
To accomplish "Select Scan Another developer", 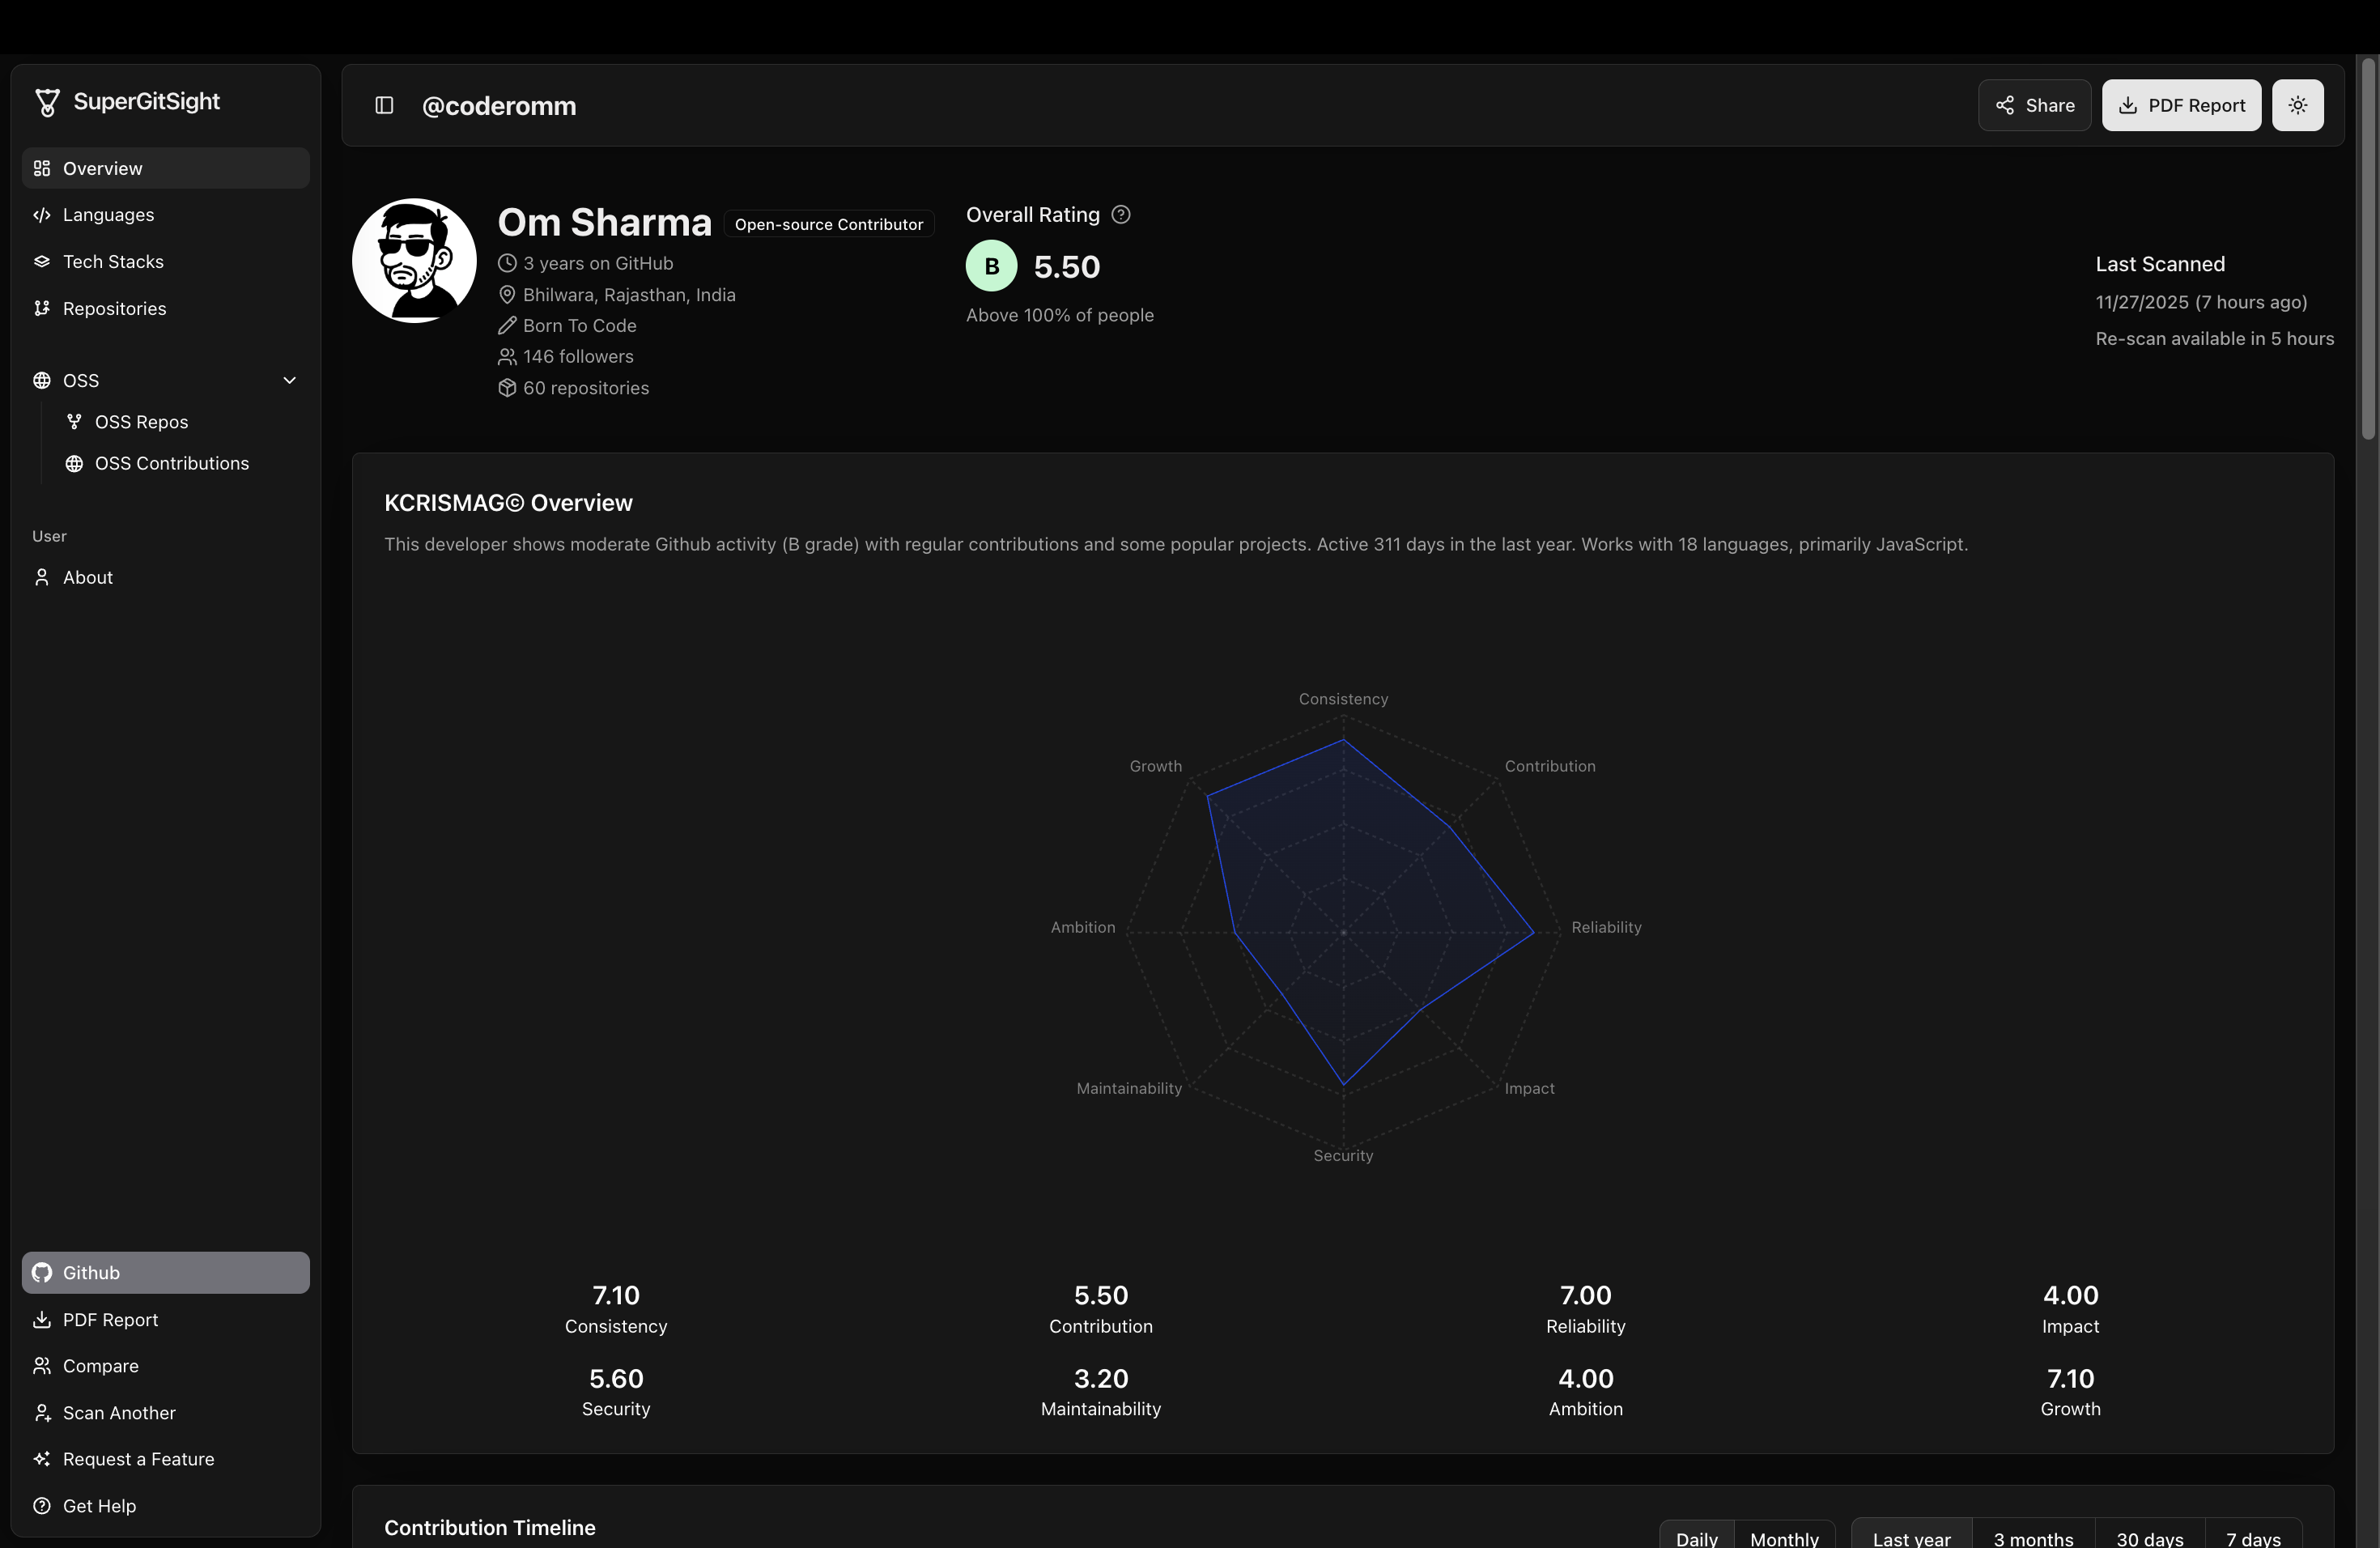I will click(x=117, y=1412).
